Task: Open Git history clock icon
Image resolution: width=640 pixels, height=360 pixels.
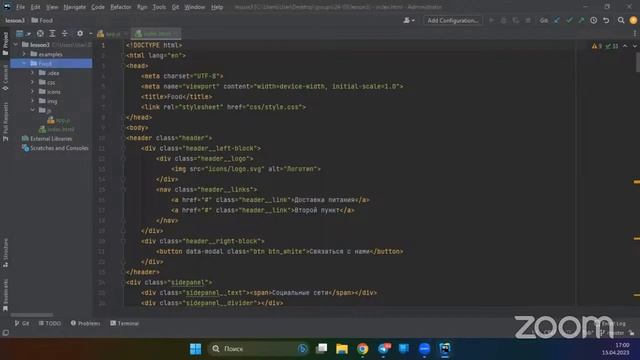Action: tap(593, 20)
